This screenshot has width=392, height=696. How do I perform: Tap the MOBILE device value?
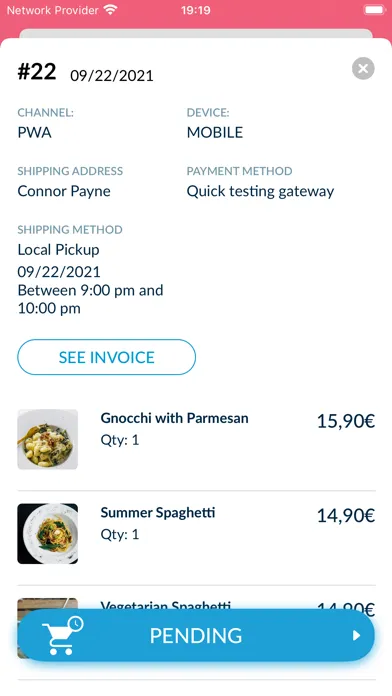[x=215, y=132]
